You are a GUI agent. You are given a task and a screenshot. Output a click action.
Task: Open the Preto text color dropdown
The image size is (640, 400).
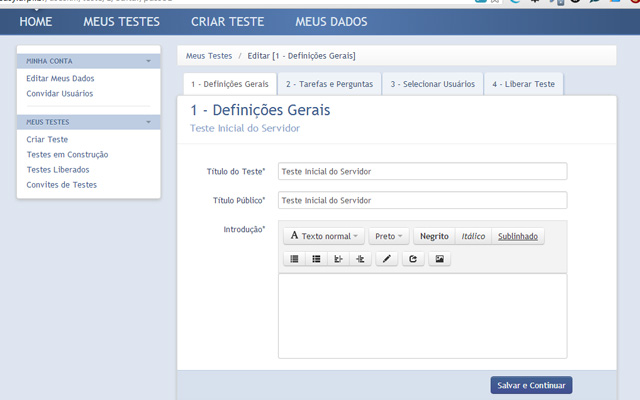[389, 236]
